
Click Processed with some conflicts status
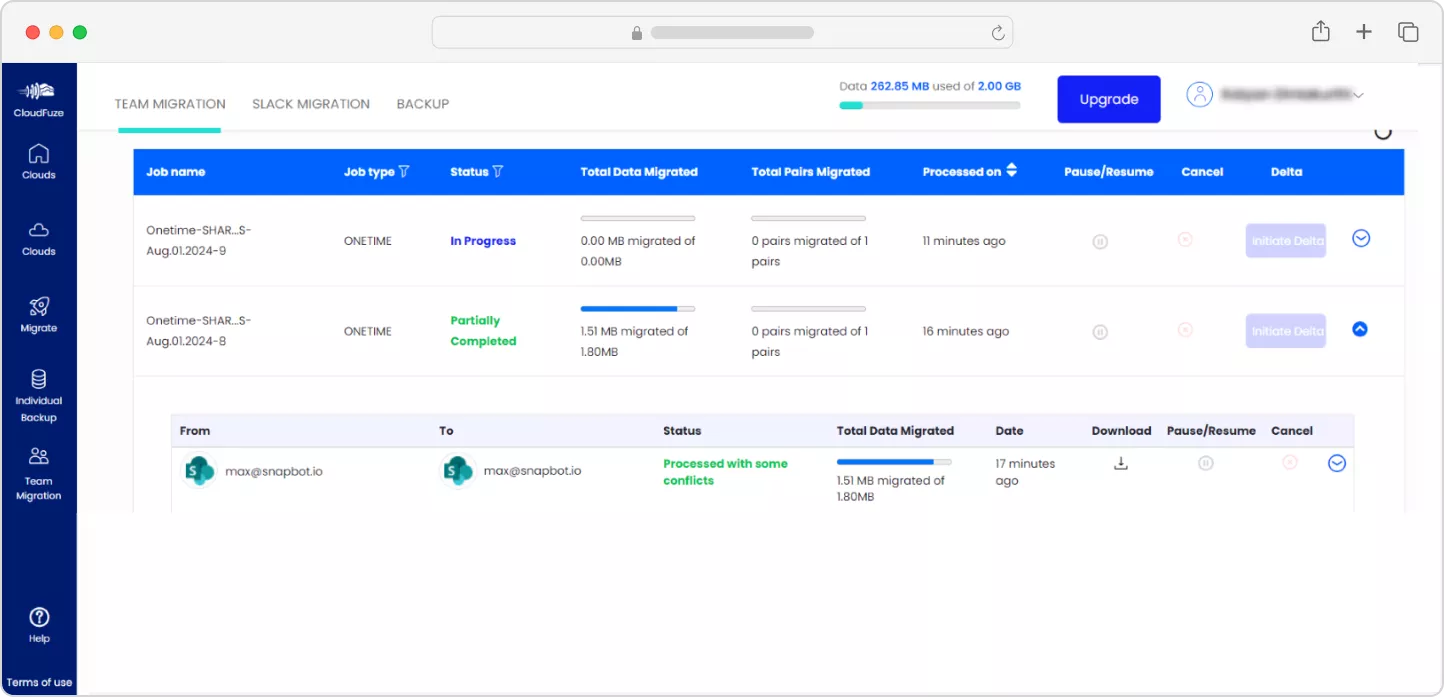tap(725, 472)
